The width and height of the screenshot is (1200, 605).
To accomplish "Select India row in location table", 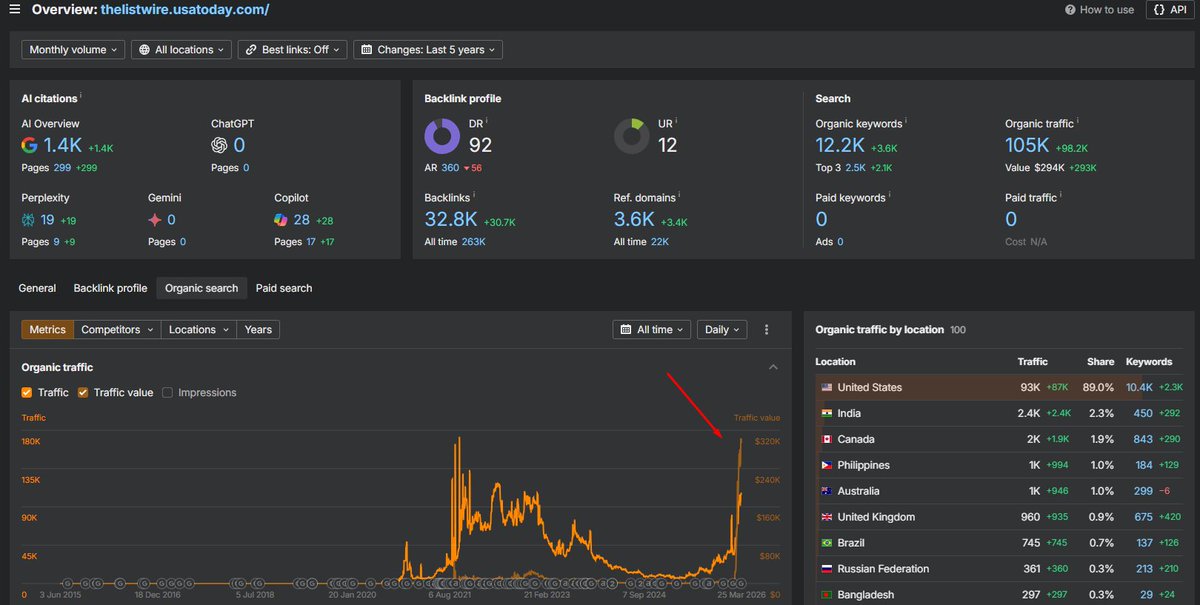I will pos(1002,413).
